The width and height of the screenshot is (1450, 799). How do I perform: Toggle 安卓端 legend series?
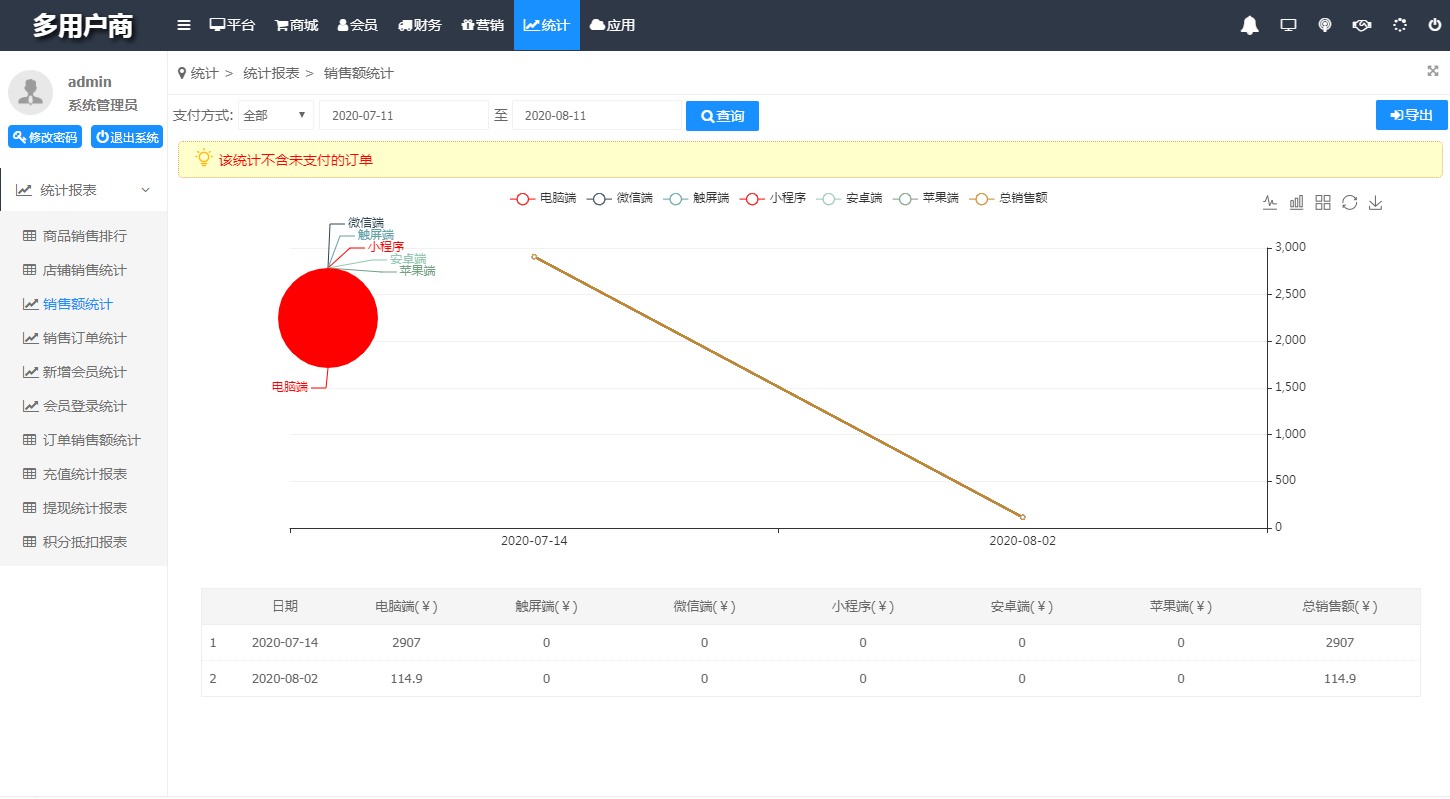click(x=849, y=198)
